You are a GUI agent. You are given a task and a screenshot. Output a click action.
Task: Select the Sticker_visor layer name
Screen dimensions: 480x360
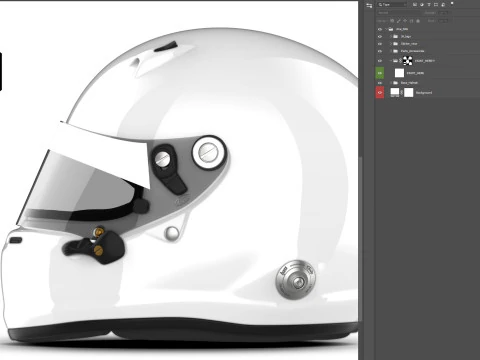pyautogui.click(x=409, y=44)
